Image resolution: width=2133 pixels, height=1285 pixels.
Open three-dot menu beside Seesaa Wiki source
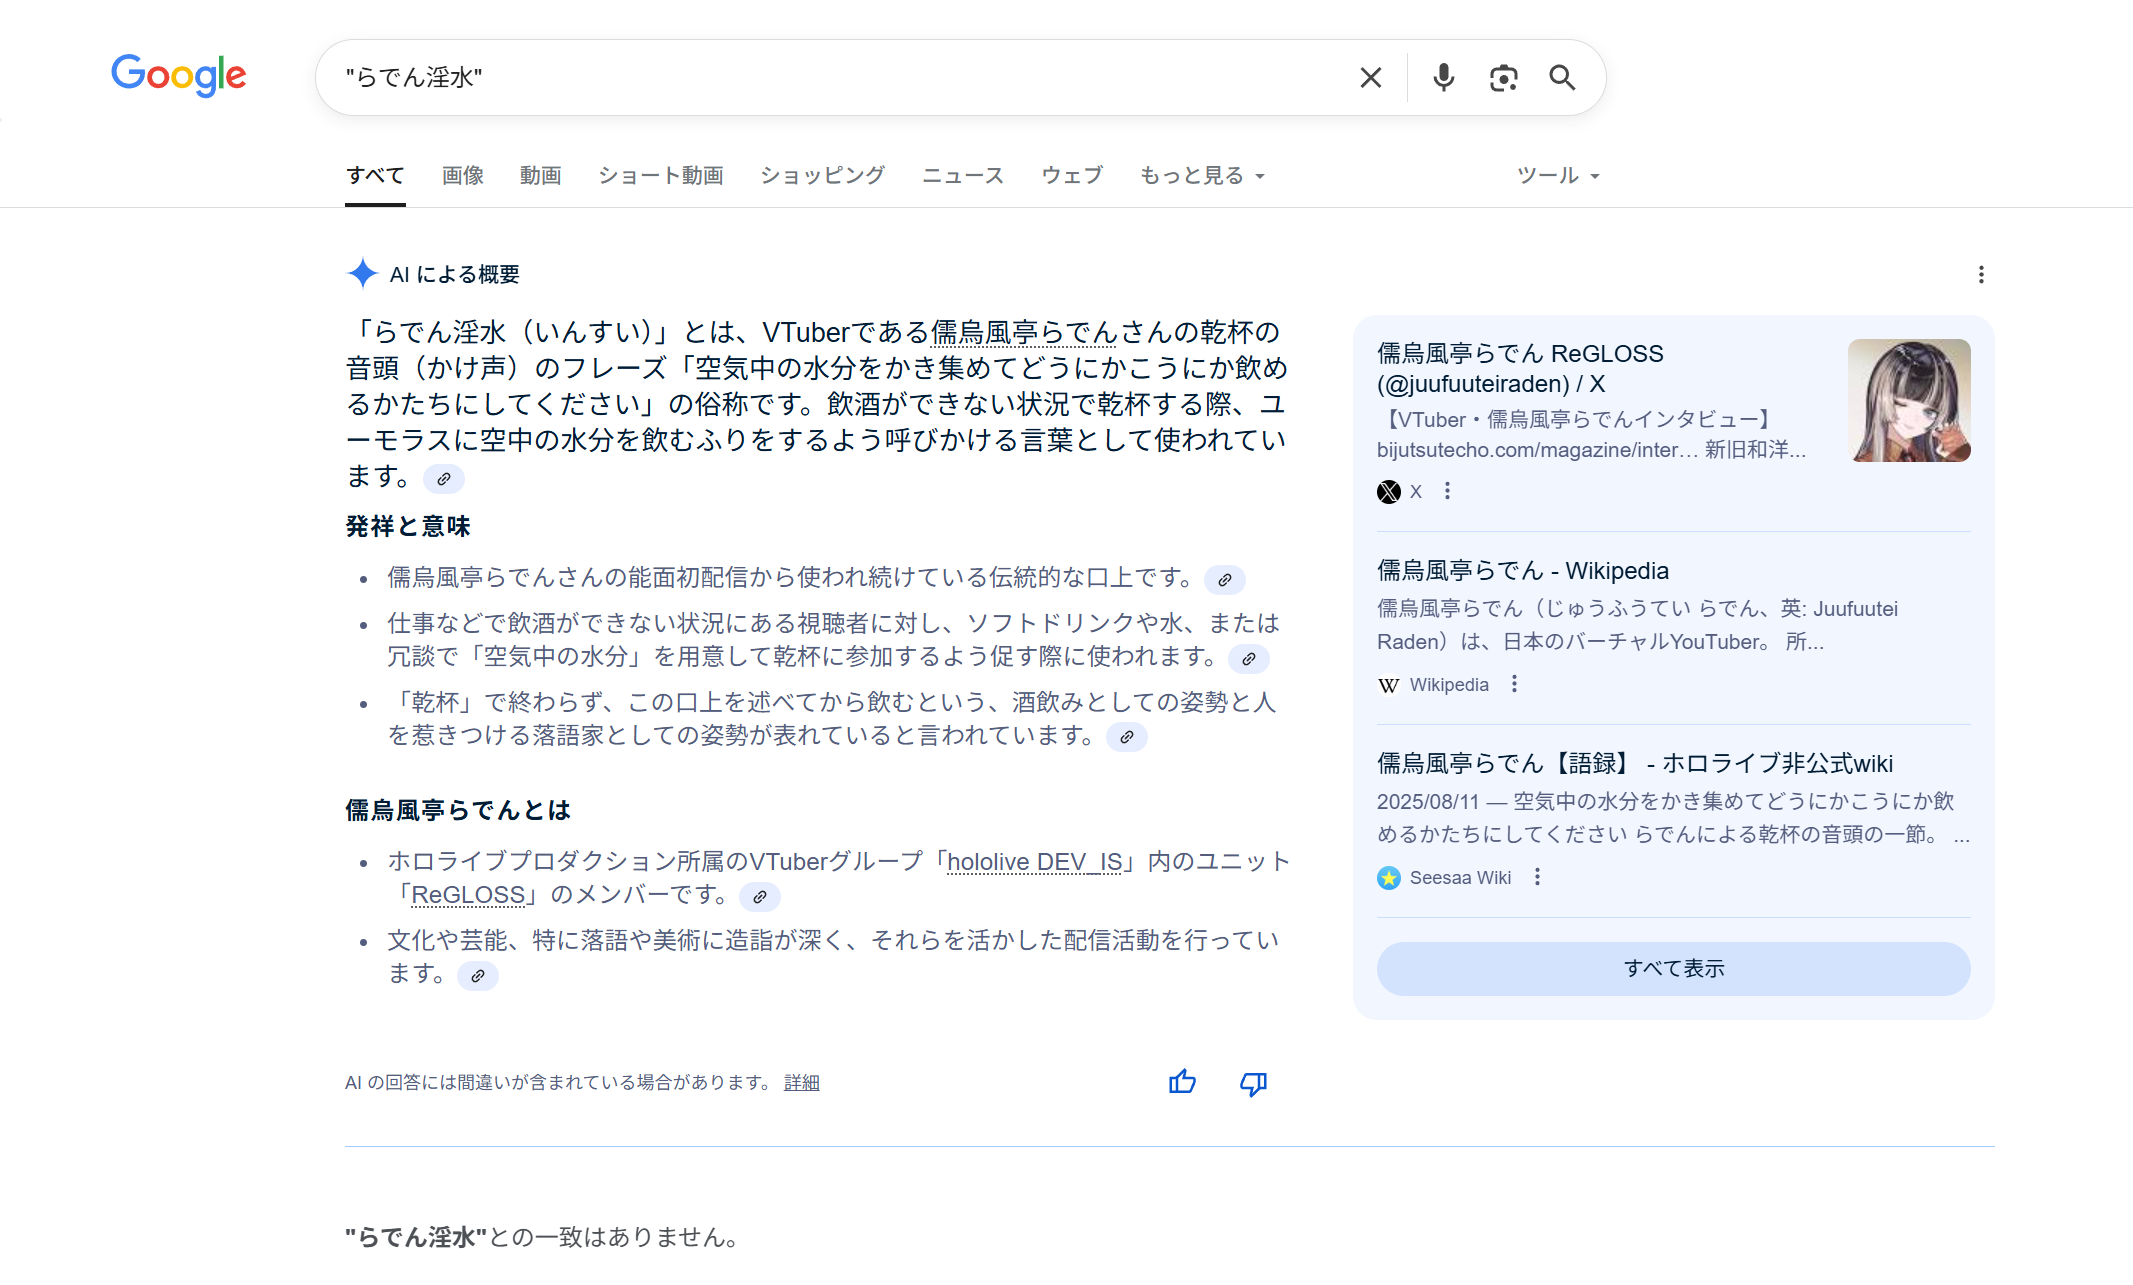[x=1537, y=877]
